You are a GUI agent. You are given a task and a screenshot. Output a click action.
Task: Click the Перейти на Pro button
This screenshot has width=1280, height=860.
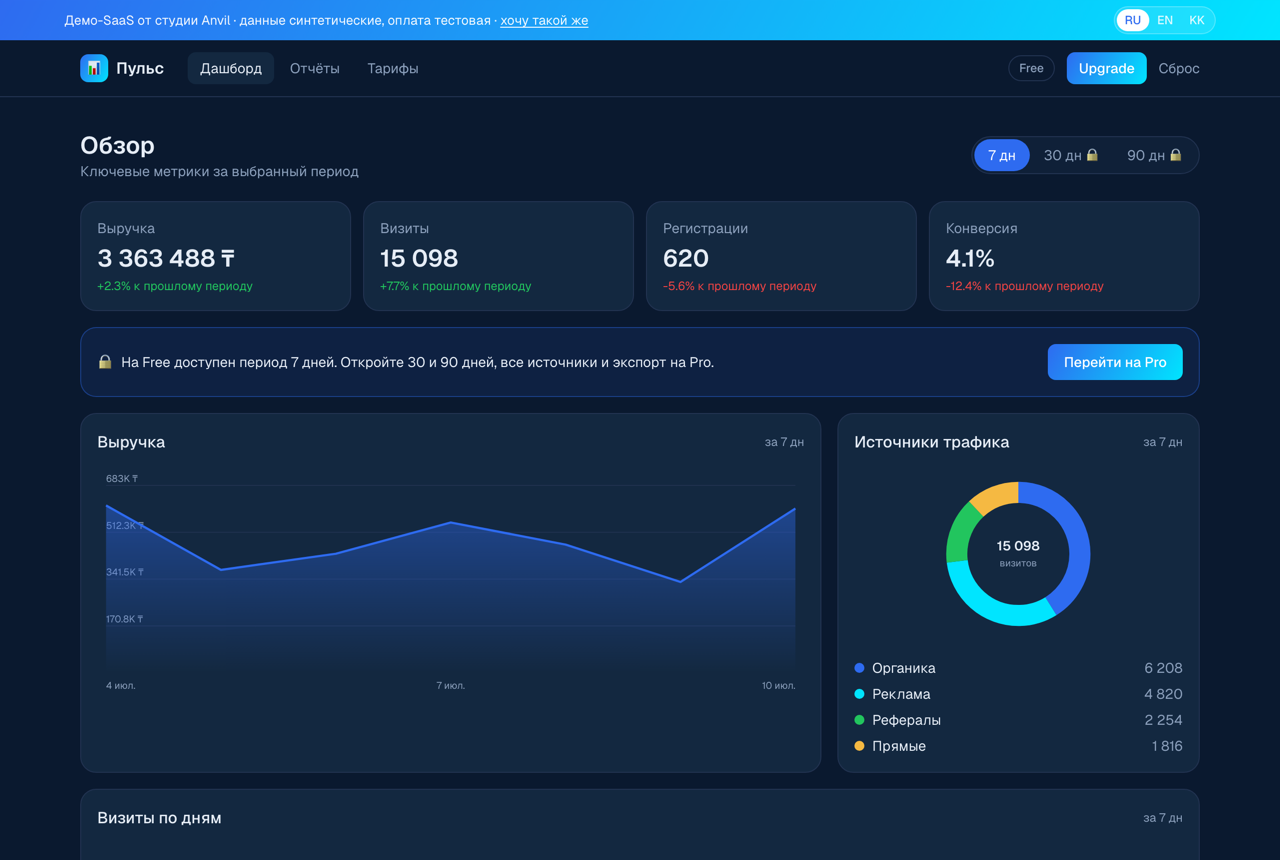point(1115,362)
